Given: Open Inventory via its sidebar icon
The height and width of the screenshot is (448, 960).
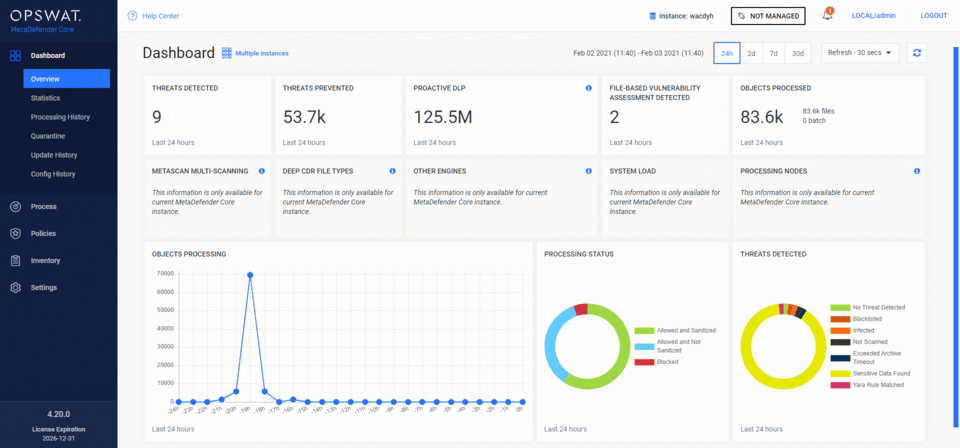Looking at the screenshot, I should point(15,260).
